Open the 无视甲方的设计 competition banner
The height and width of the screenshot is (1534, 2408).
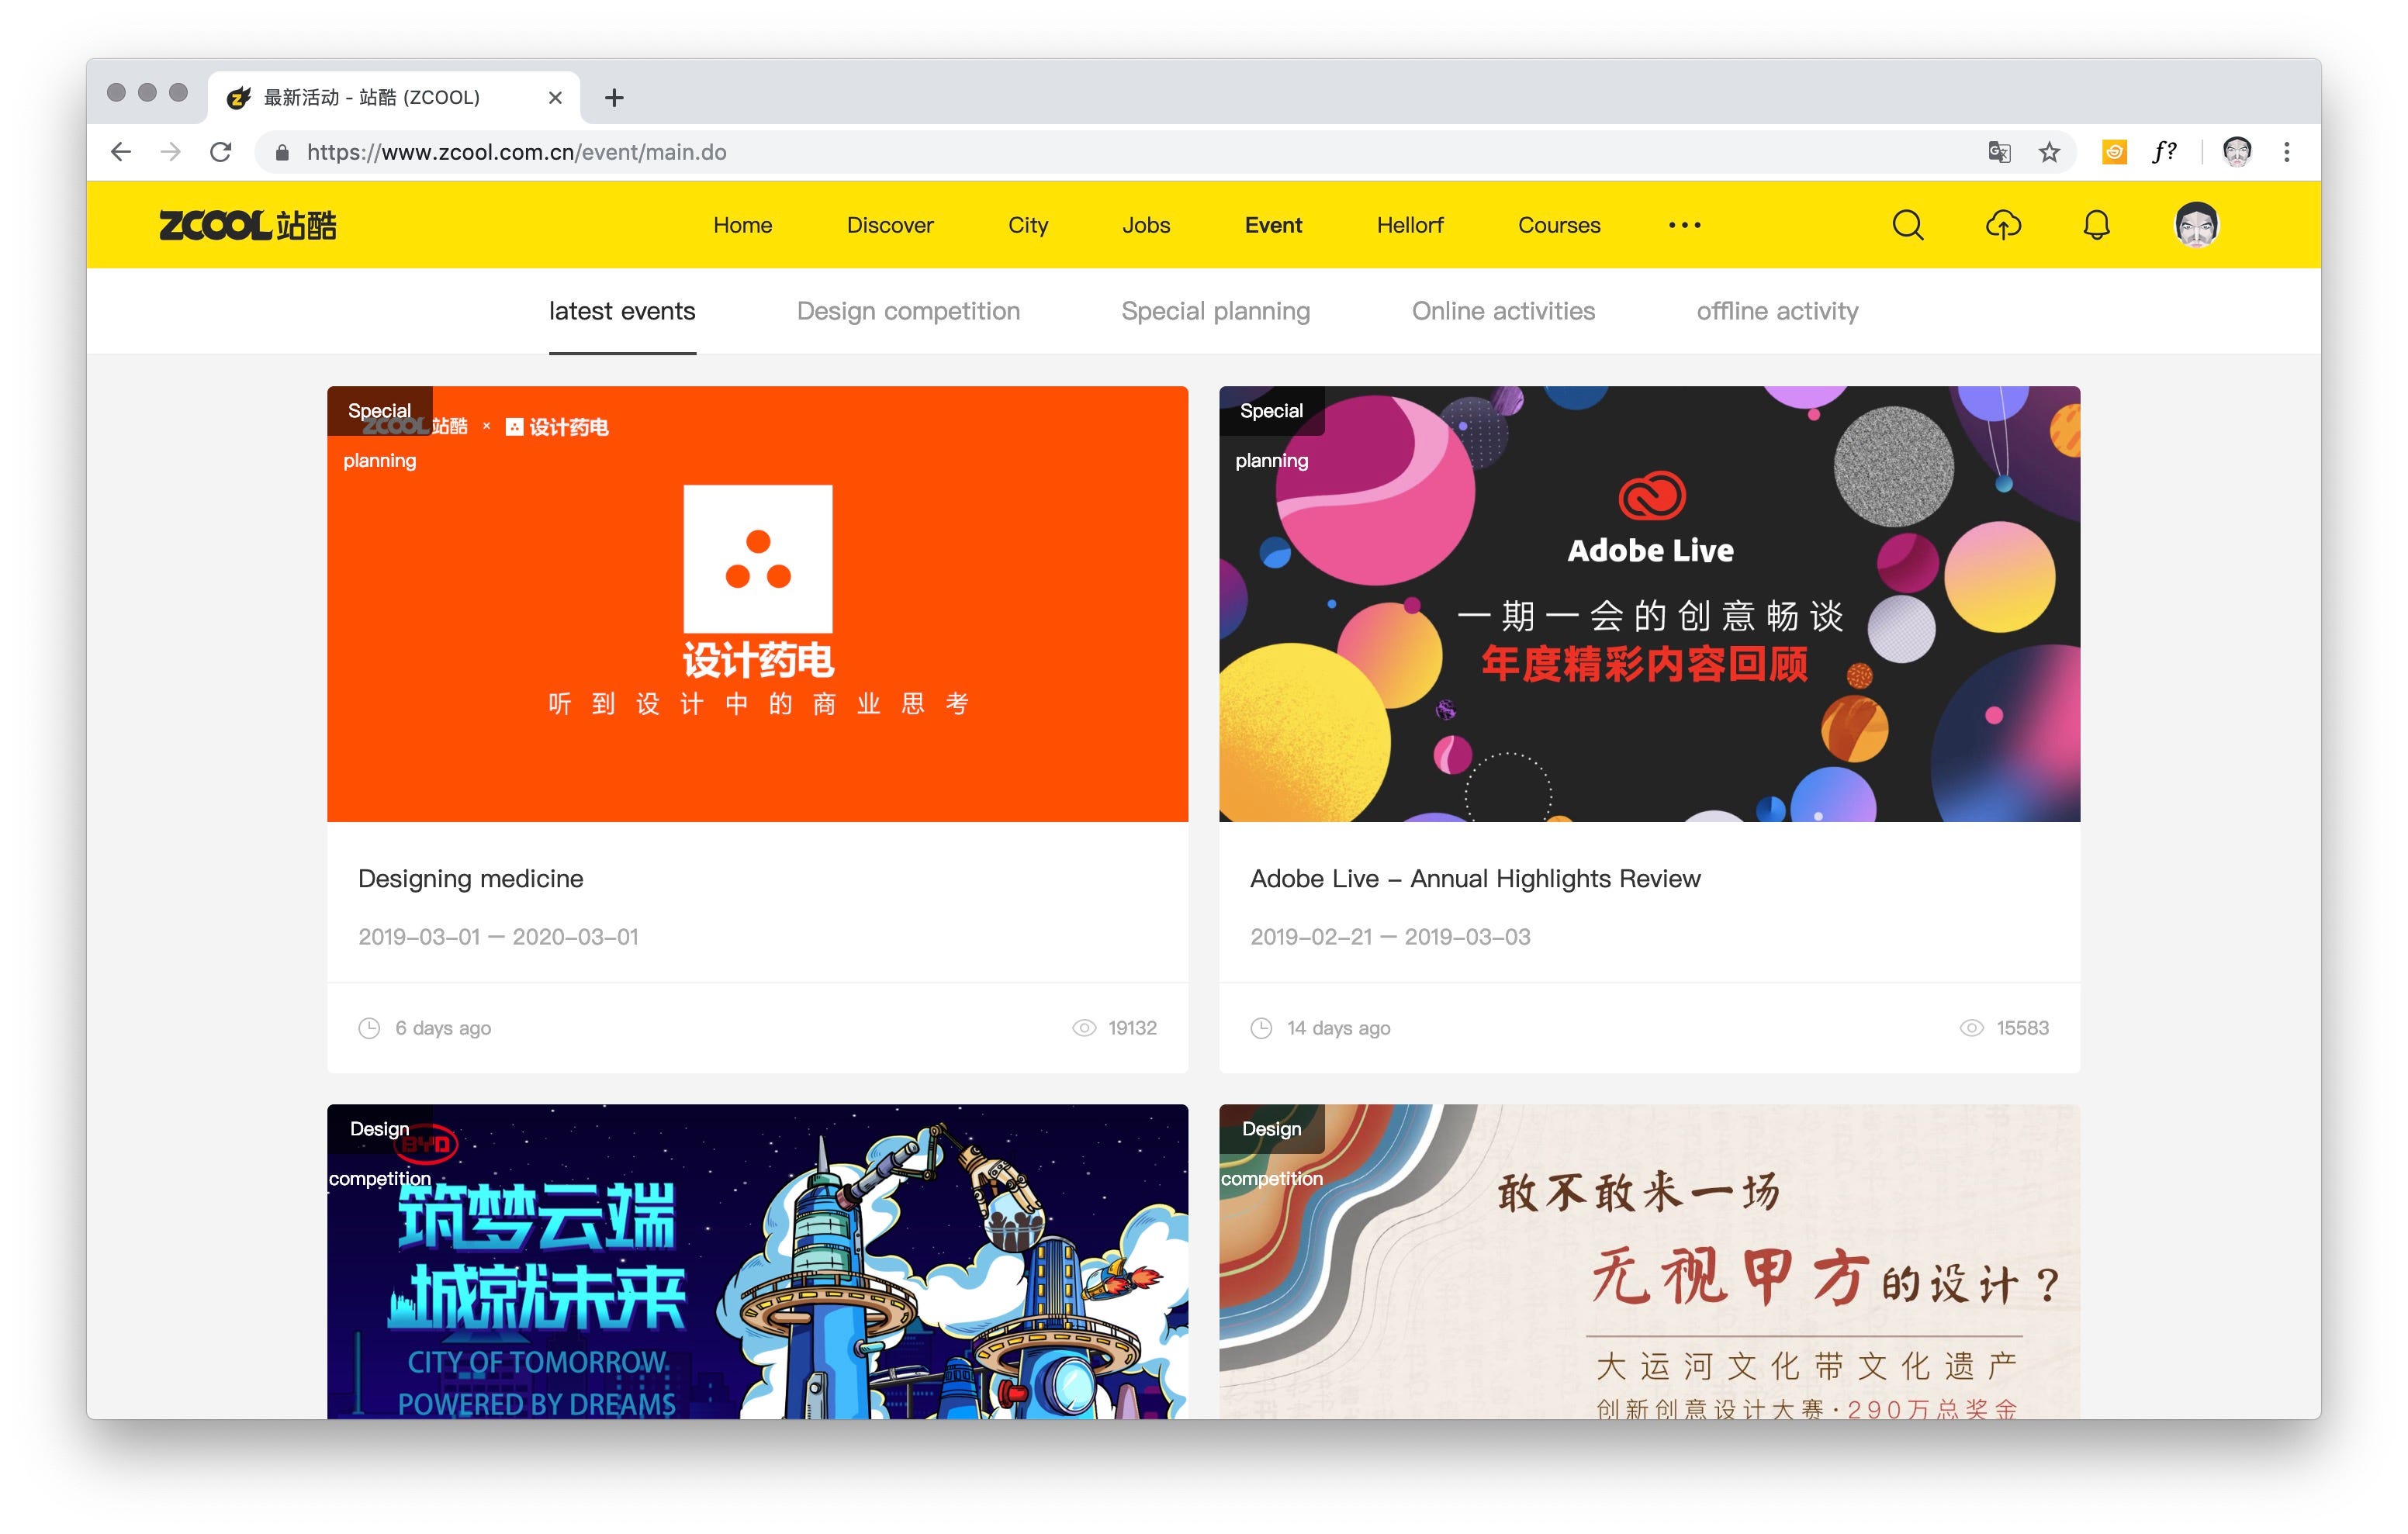tap(1649, 1261)
